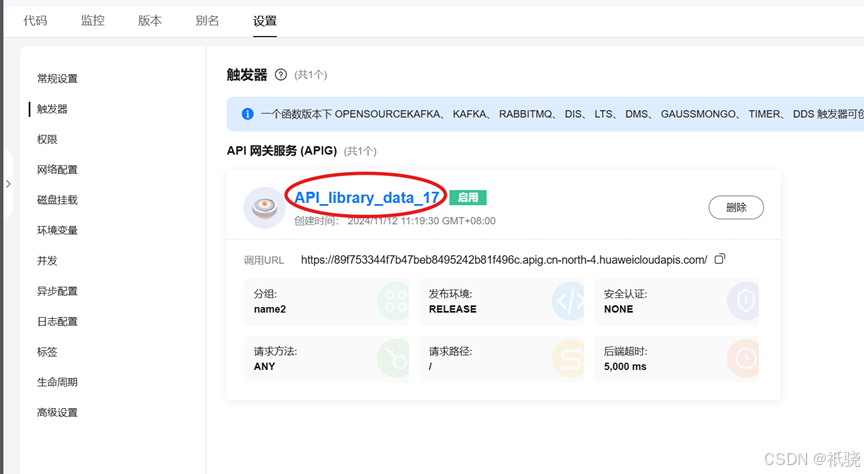Open 权限 settings
The height and width of the screenshot is (474, 864).
click(x=47, y=139)
